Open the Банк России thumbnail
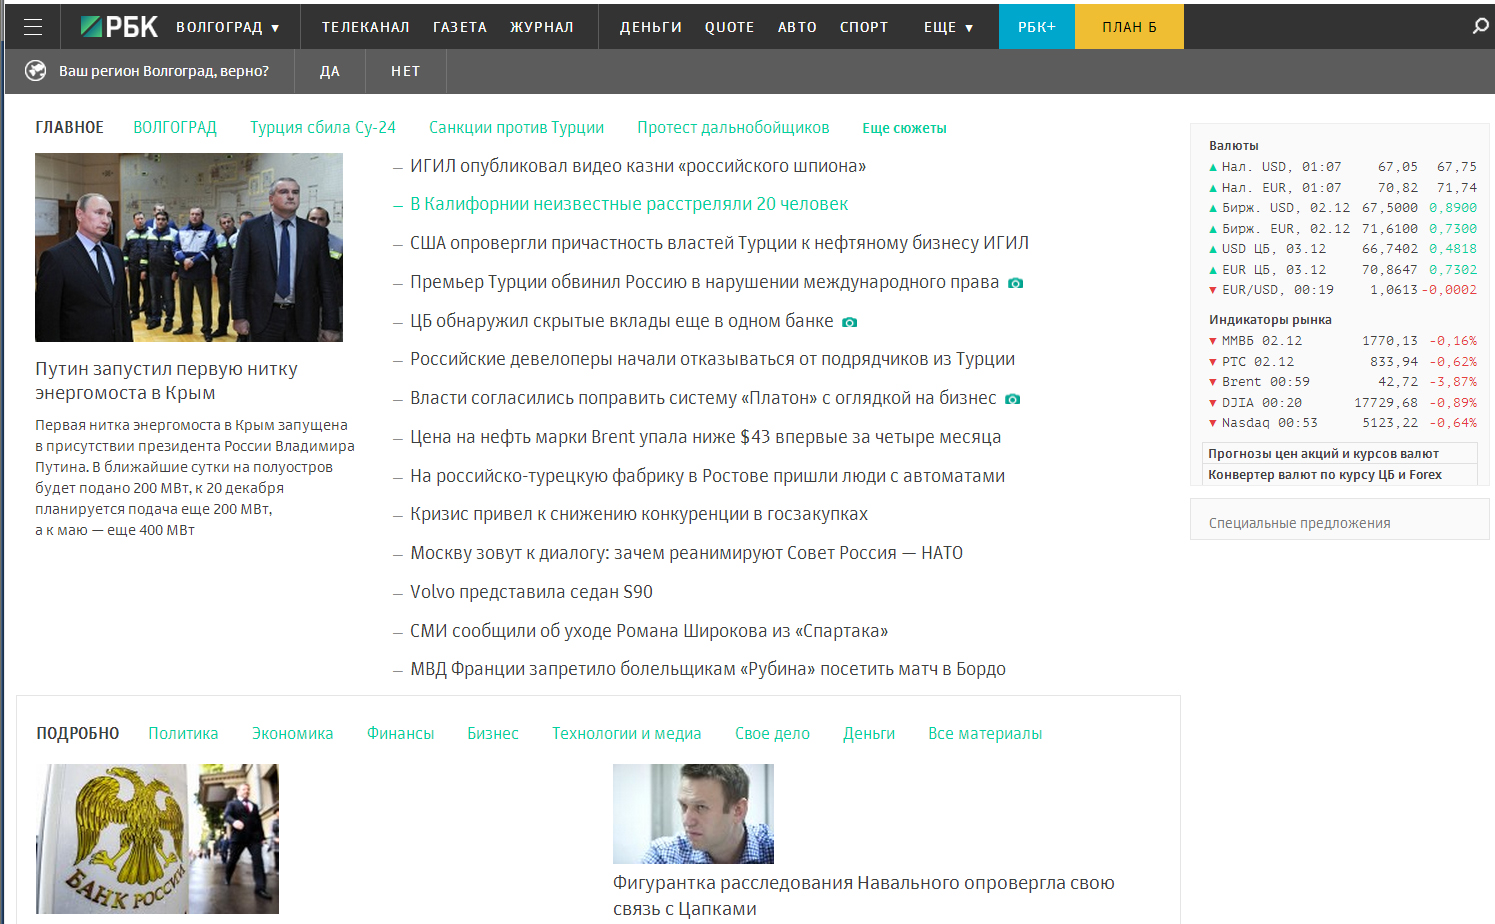This screenshot has height=924, width=1495. (x=157, y=839)
